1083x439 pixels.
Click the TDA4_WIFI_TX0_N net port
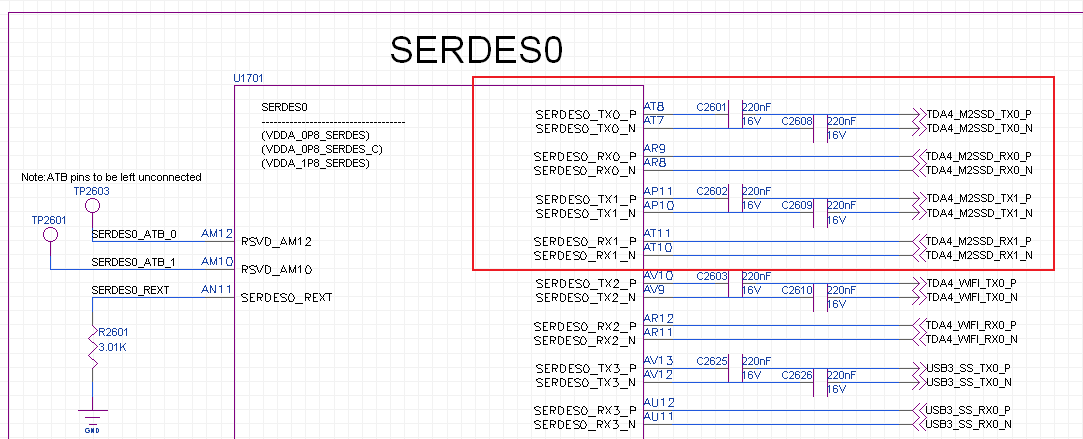pyautogui.click(x=966, y=297)
